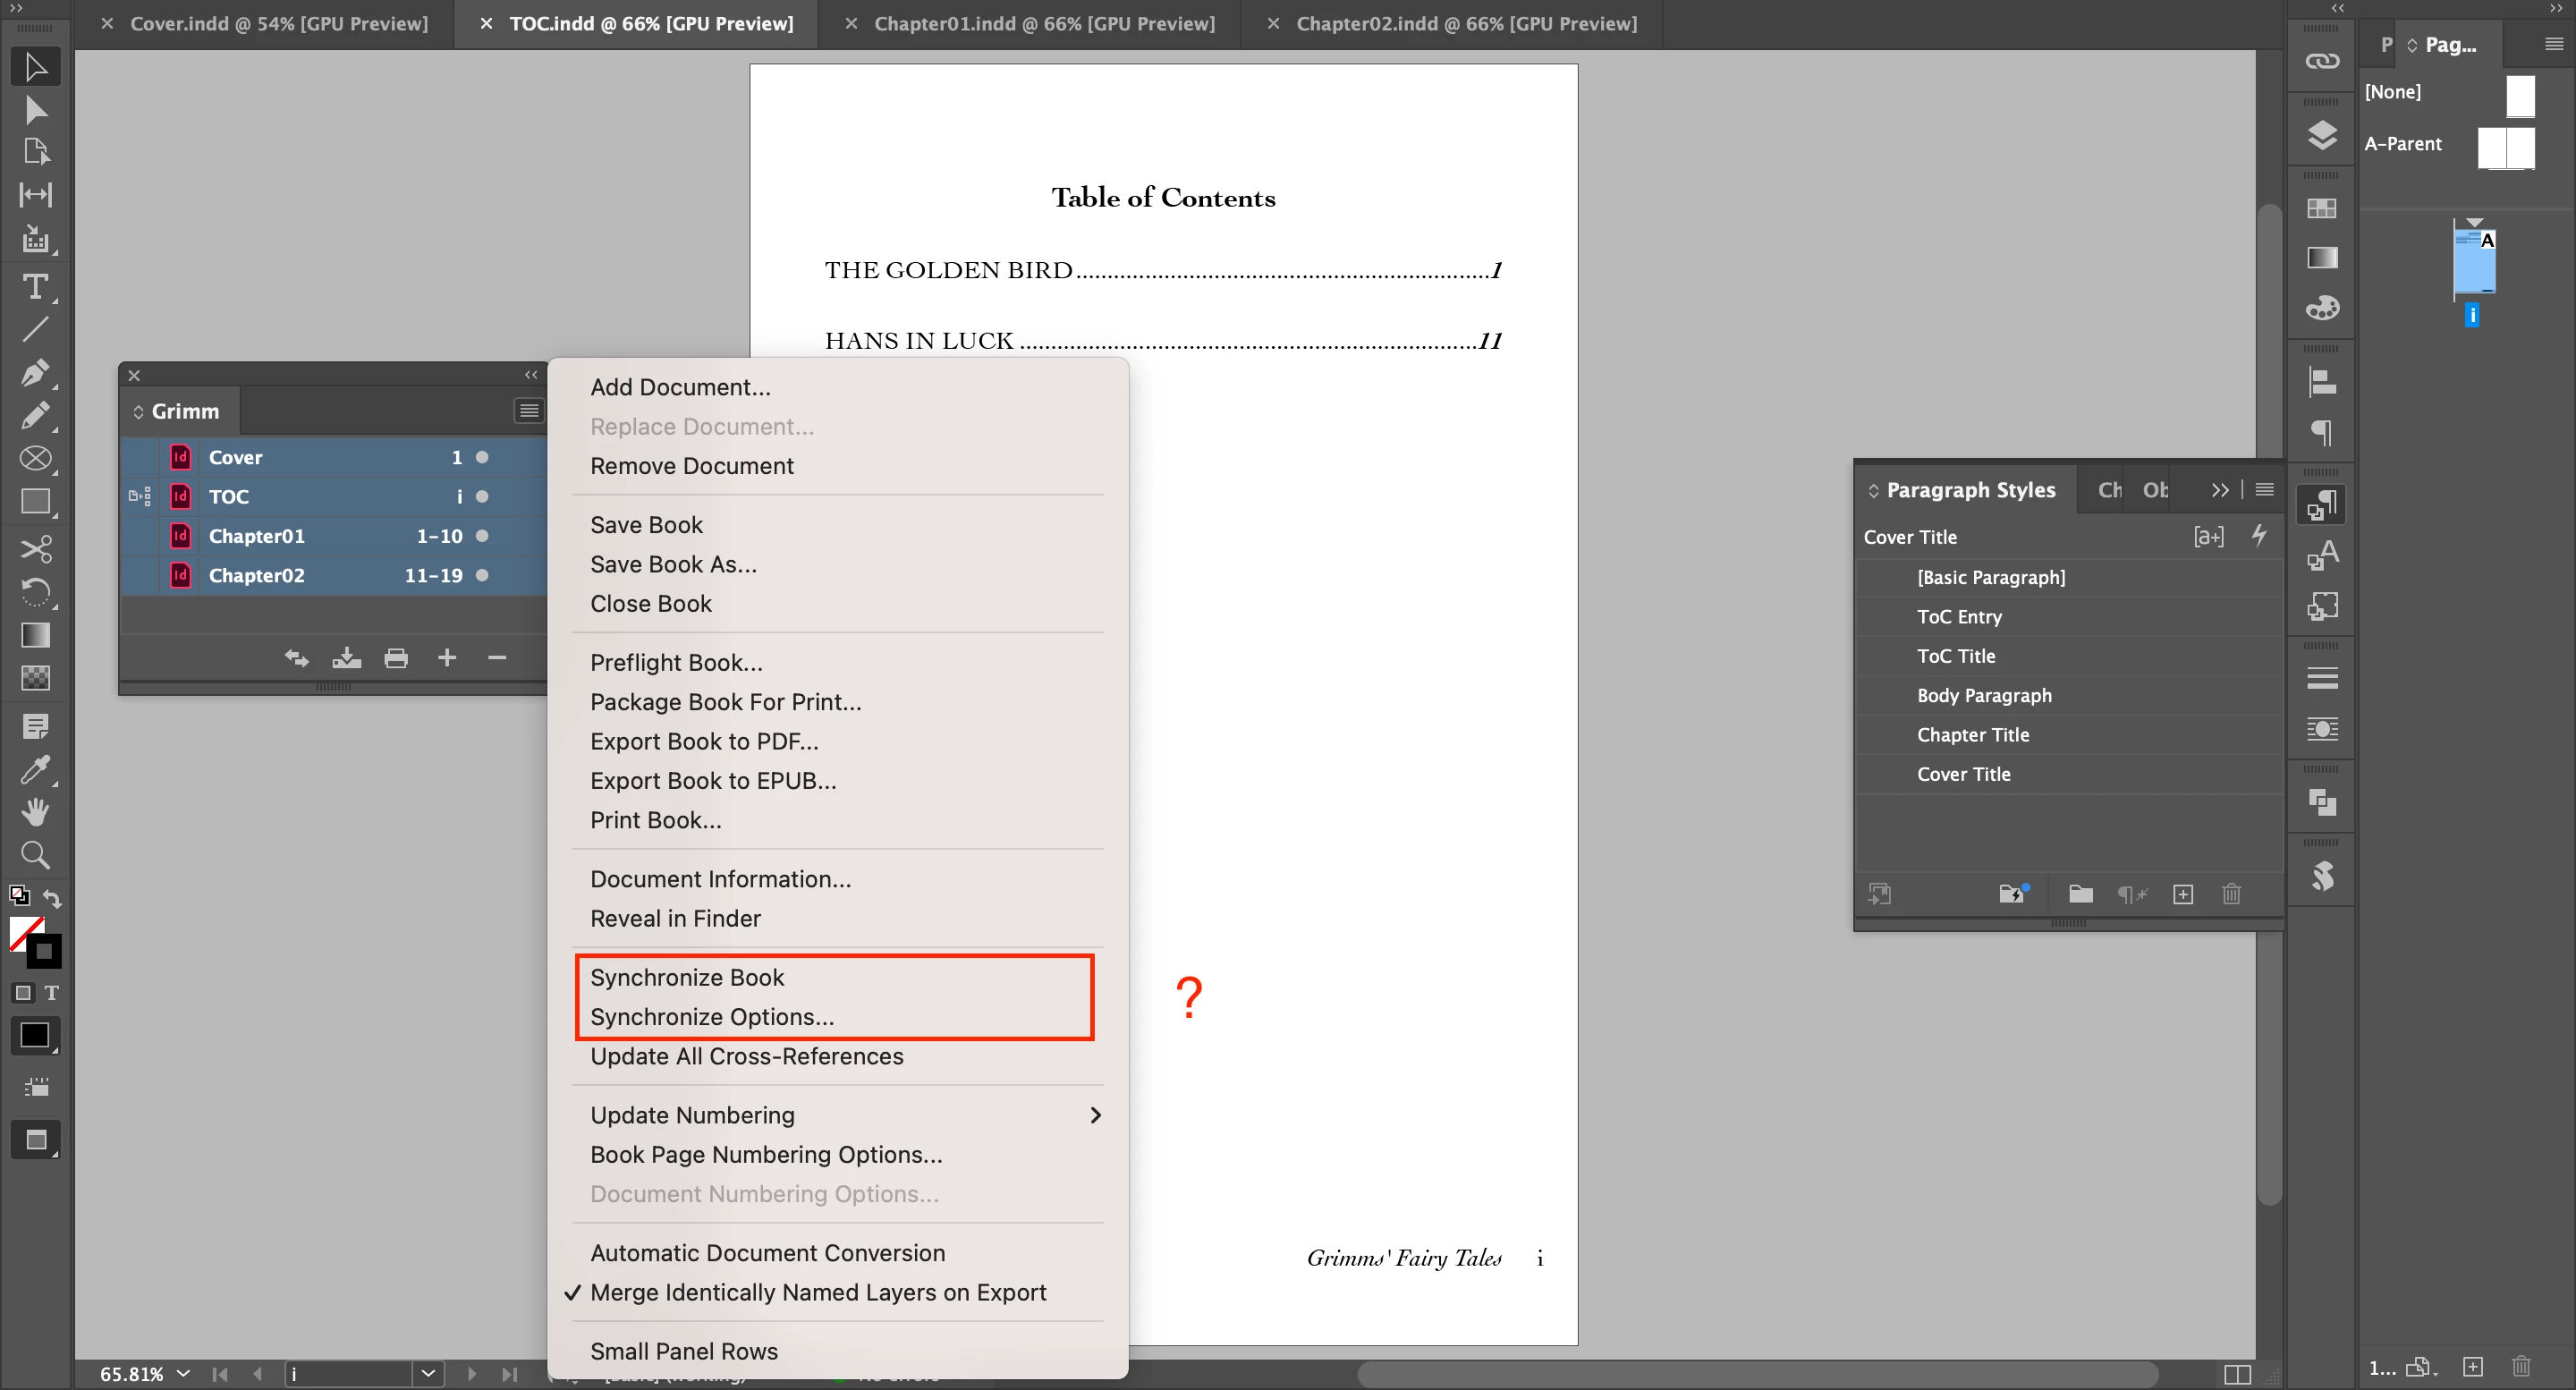Set TOC as style source indicator

(139, 496)
